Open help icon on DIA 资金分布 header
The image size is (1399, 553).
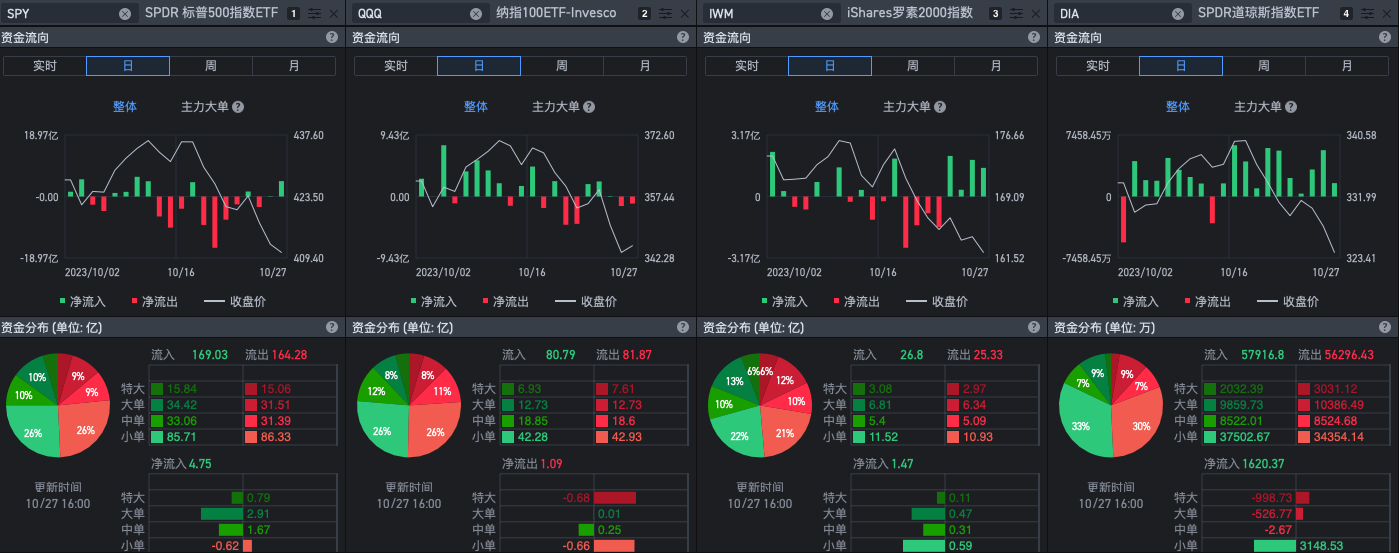1385,327
